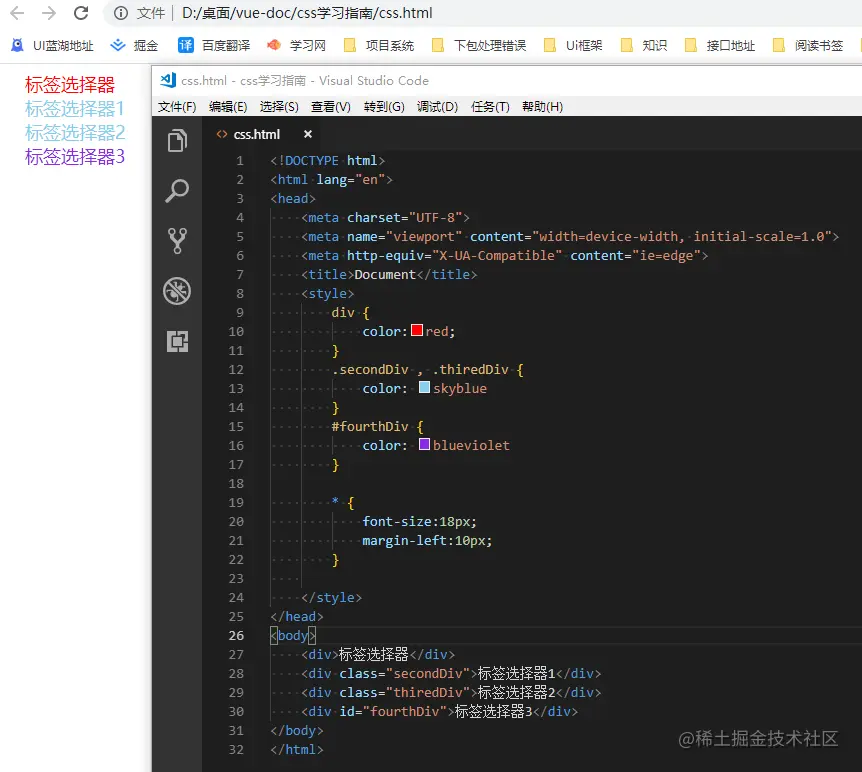Click the red color swatch on line 10

[417, 330]
